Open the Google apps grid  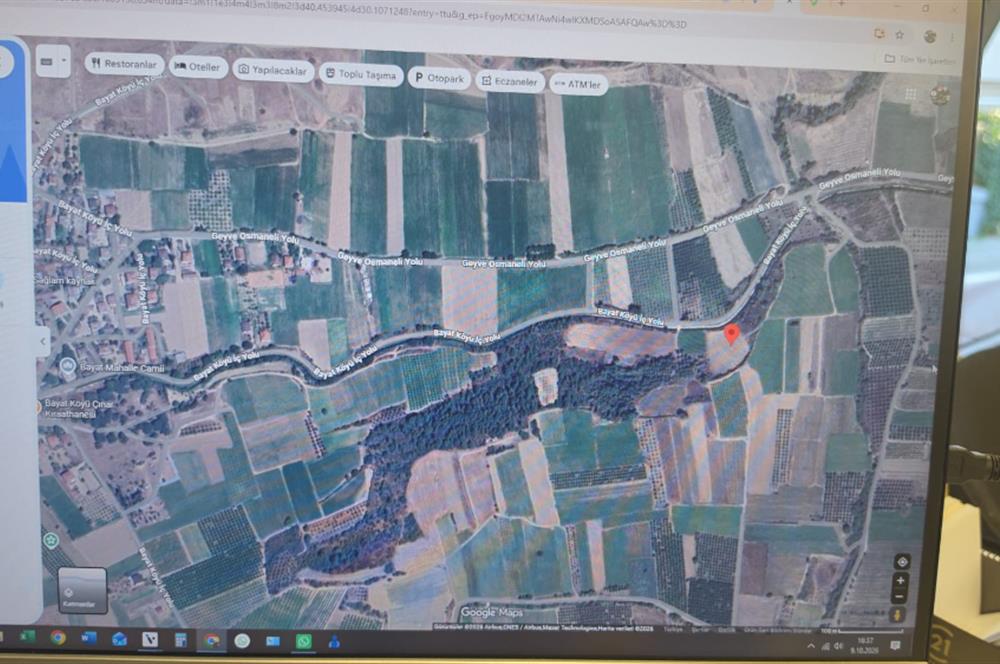tap(911, 94)
